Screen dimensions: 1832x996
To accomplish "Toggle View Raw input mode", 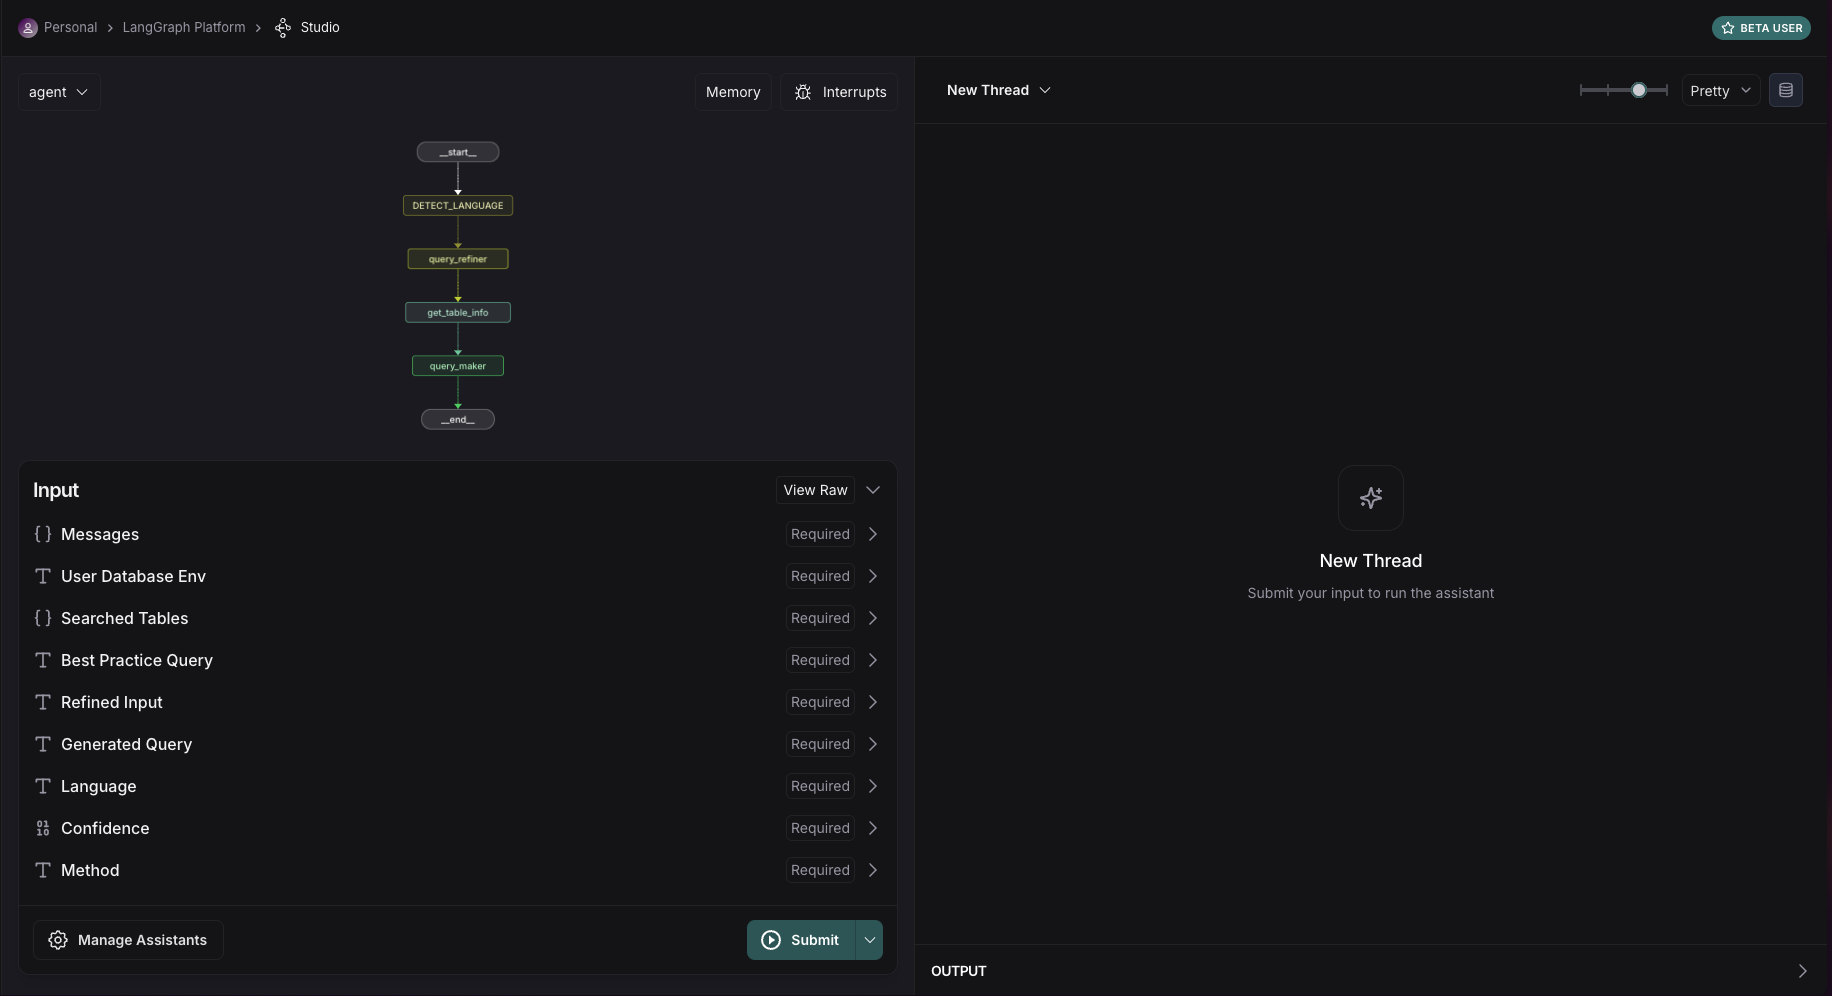I will pos(815,490).
